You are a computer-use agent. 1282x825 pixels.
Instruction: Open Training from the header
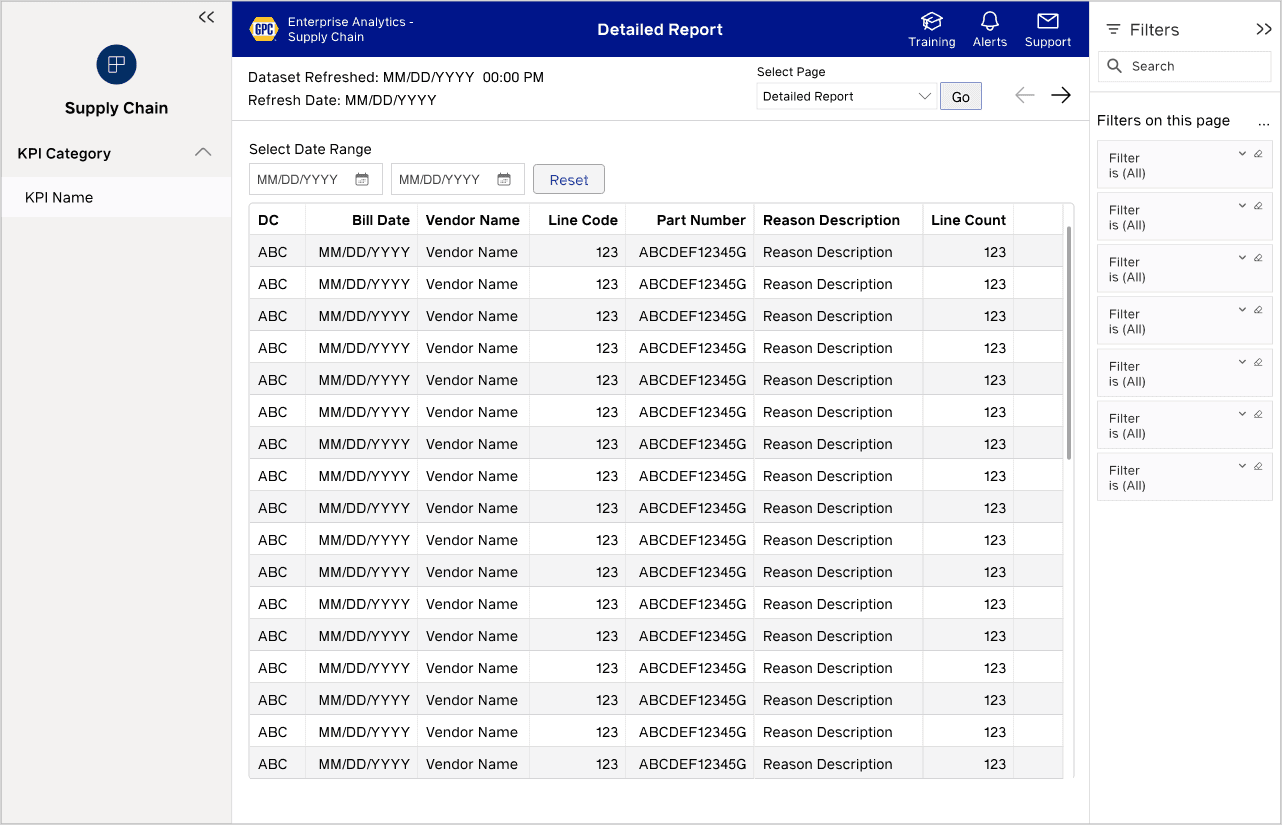point(931,29)
